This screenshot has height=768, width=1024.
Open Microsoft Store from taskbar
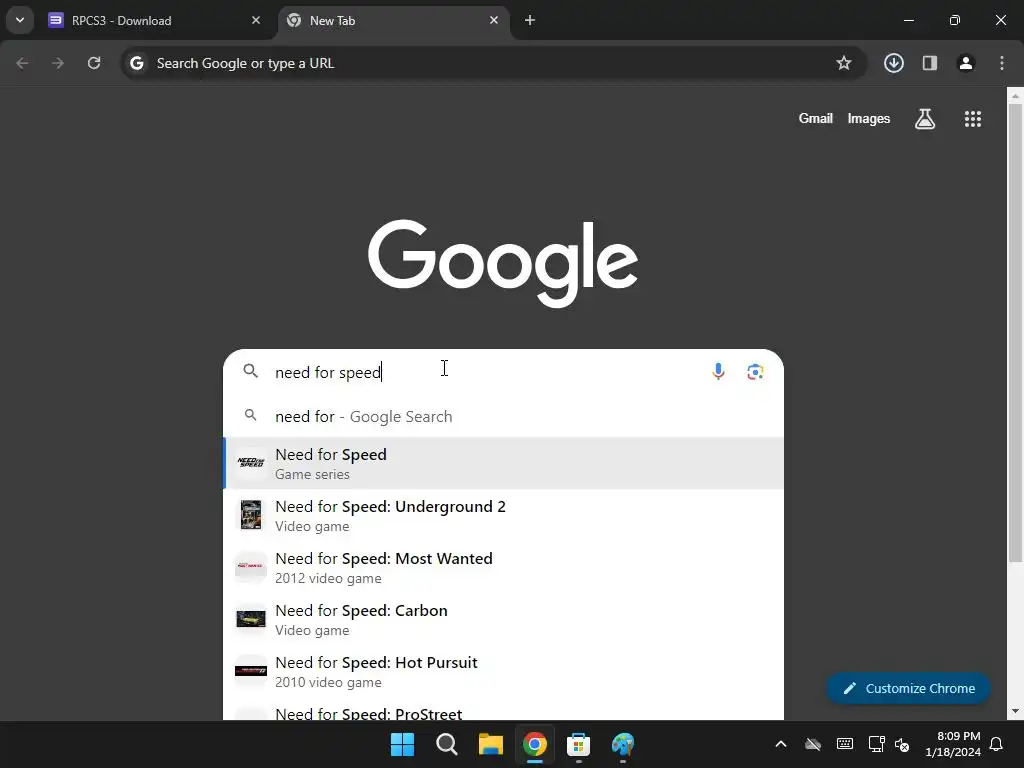579,744
